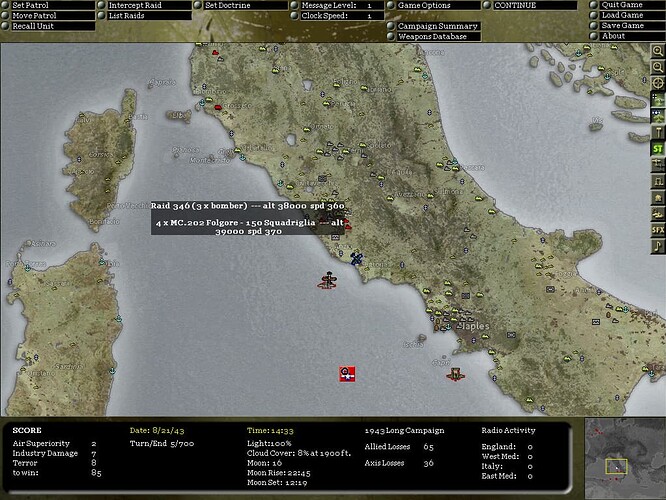Screen dimensions: 666x500
Task: Click the minimap in bottom right corner
Action: click(621, 457)
